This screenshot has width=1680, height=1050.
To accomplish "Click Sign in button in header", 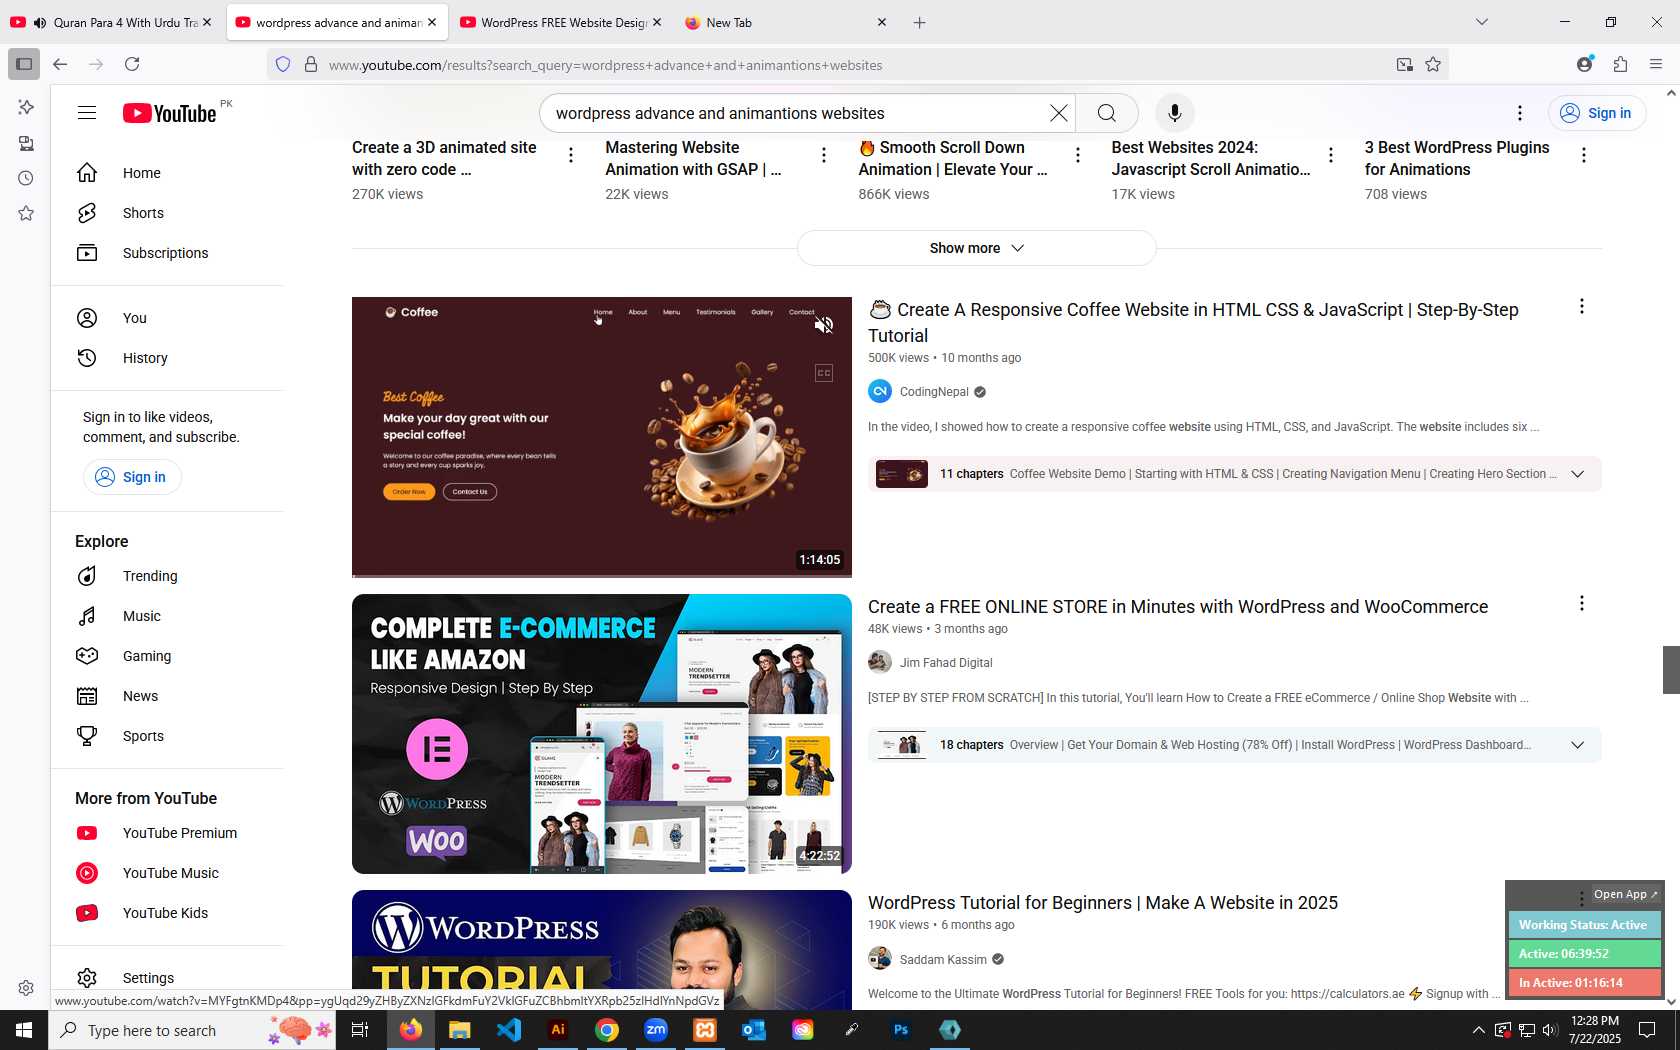I will [x=1597, y=113].
